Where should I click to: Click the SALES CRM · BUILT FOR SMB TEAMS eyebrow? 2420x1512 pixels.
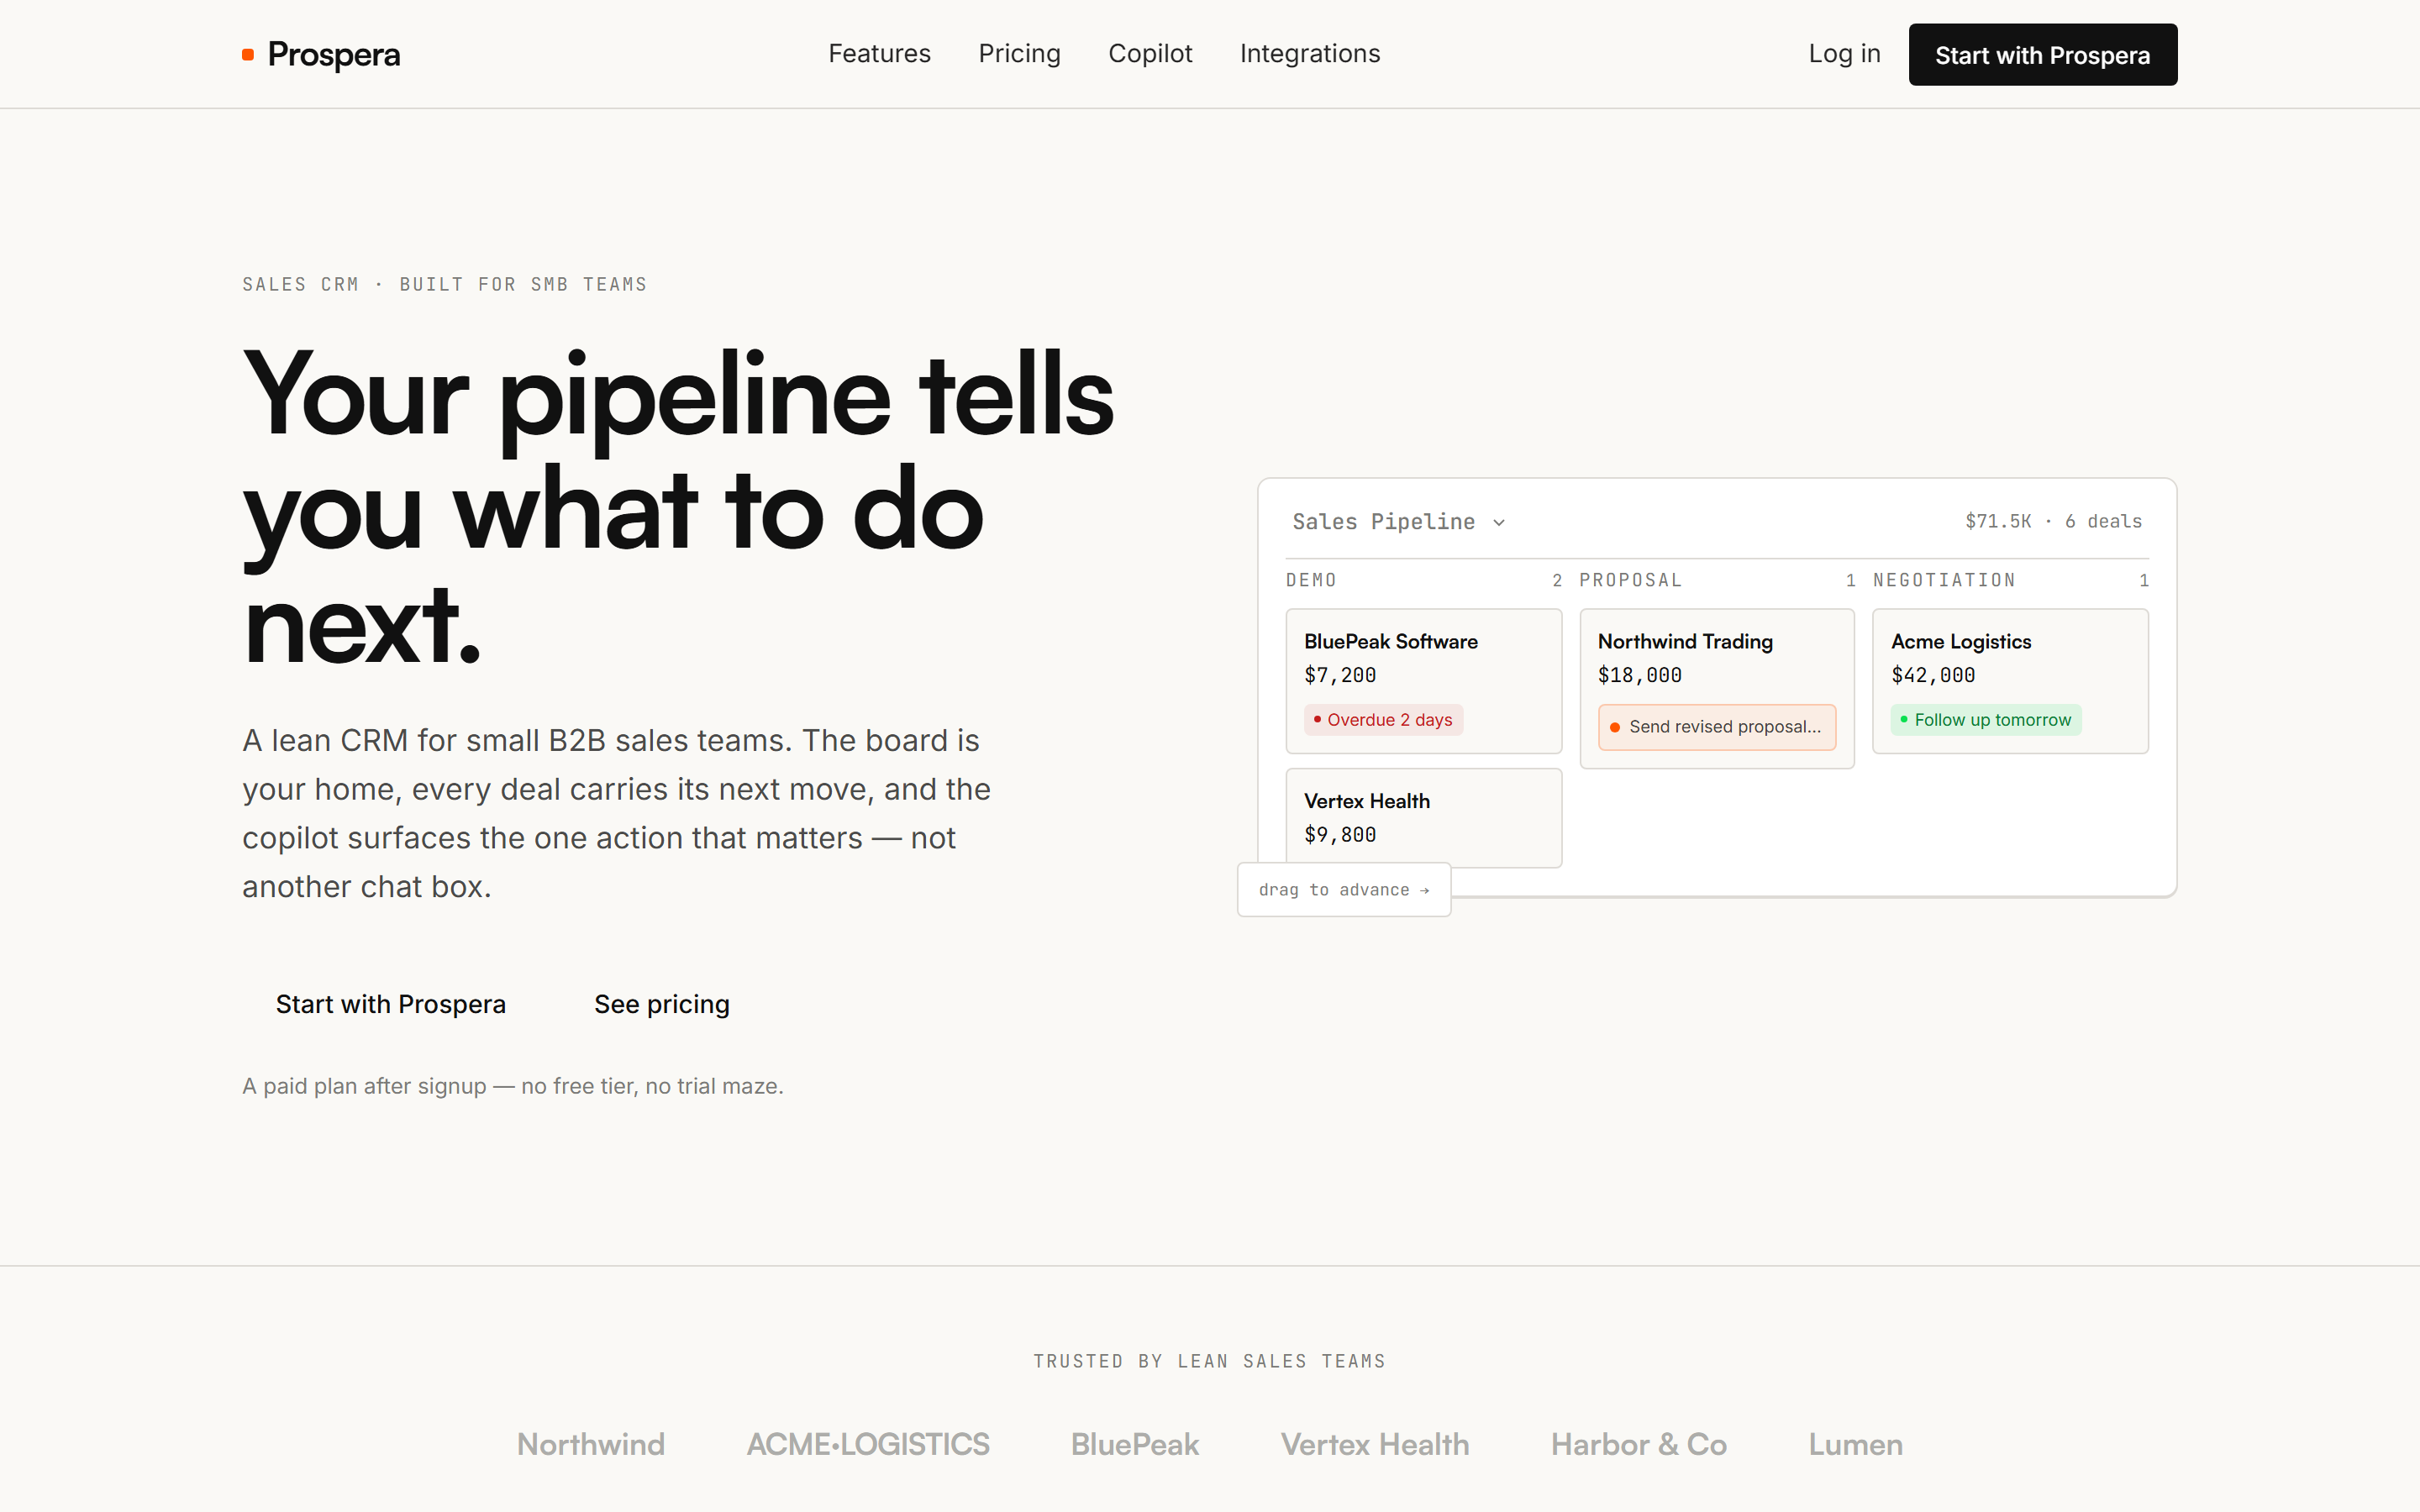(x=444, y=284)
